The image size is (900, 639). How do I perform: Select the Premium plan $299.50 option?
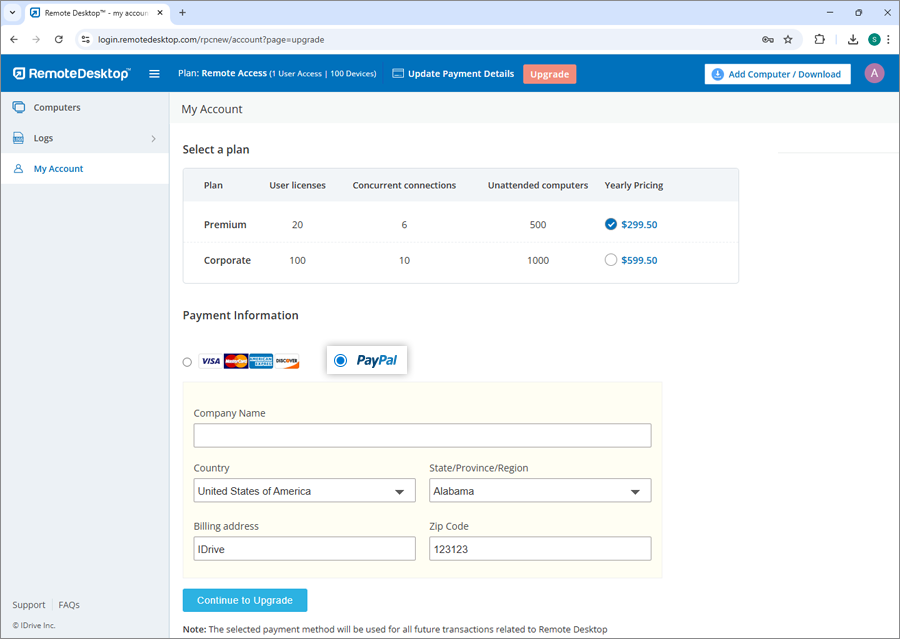click(611, 225)
